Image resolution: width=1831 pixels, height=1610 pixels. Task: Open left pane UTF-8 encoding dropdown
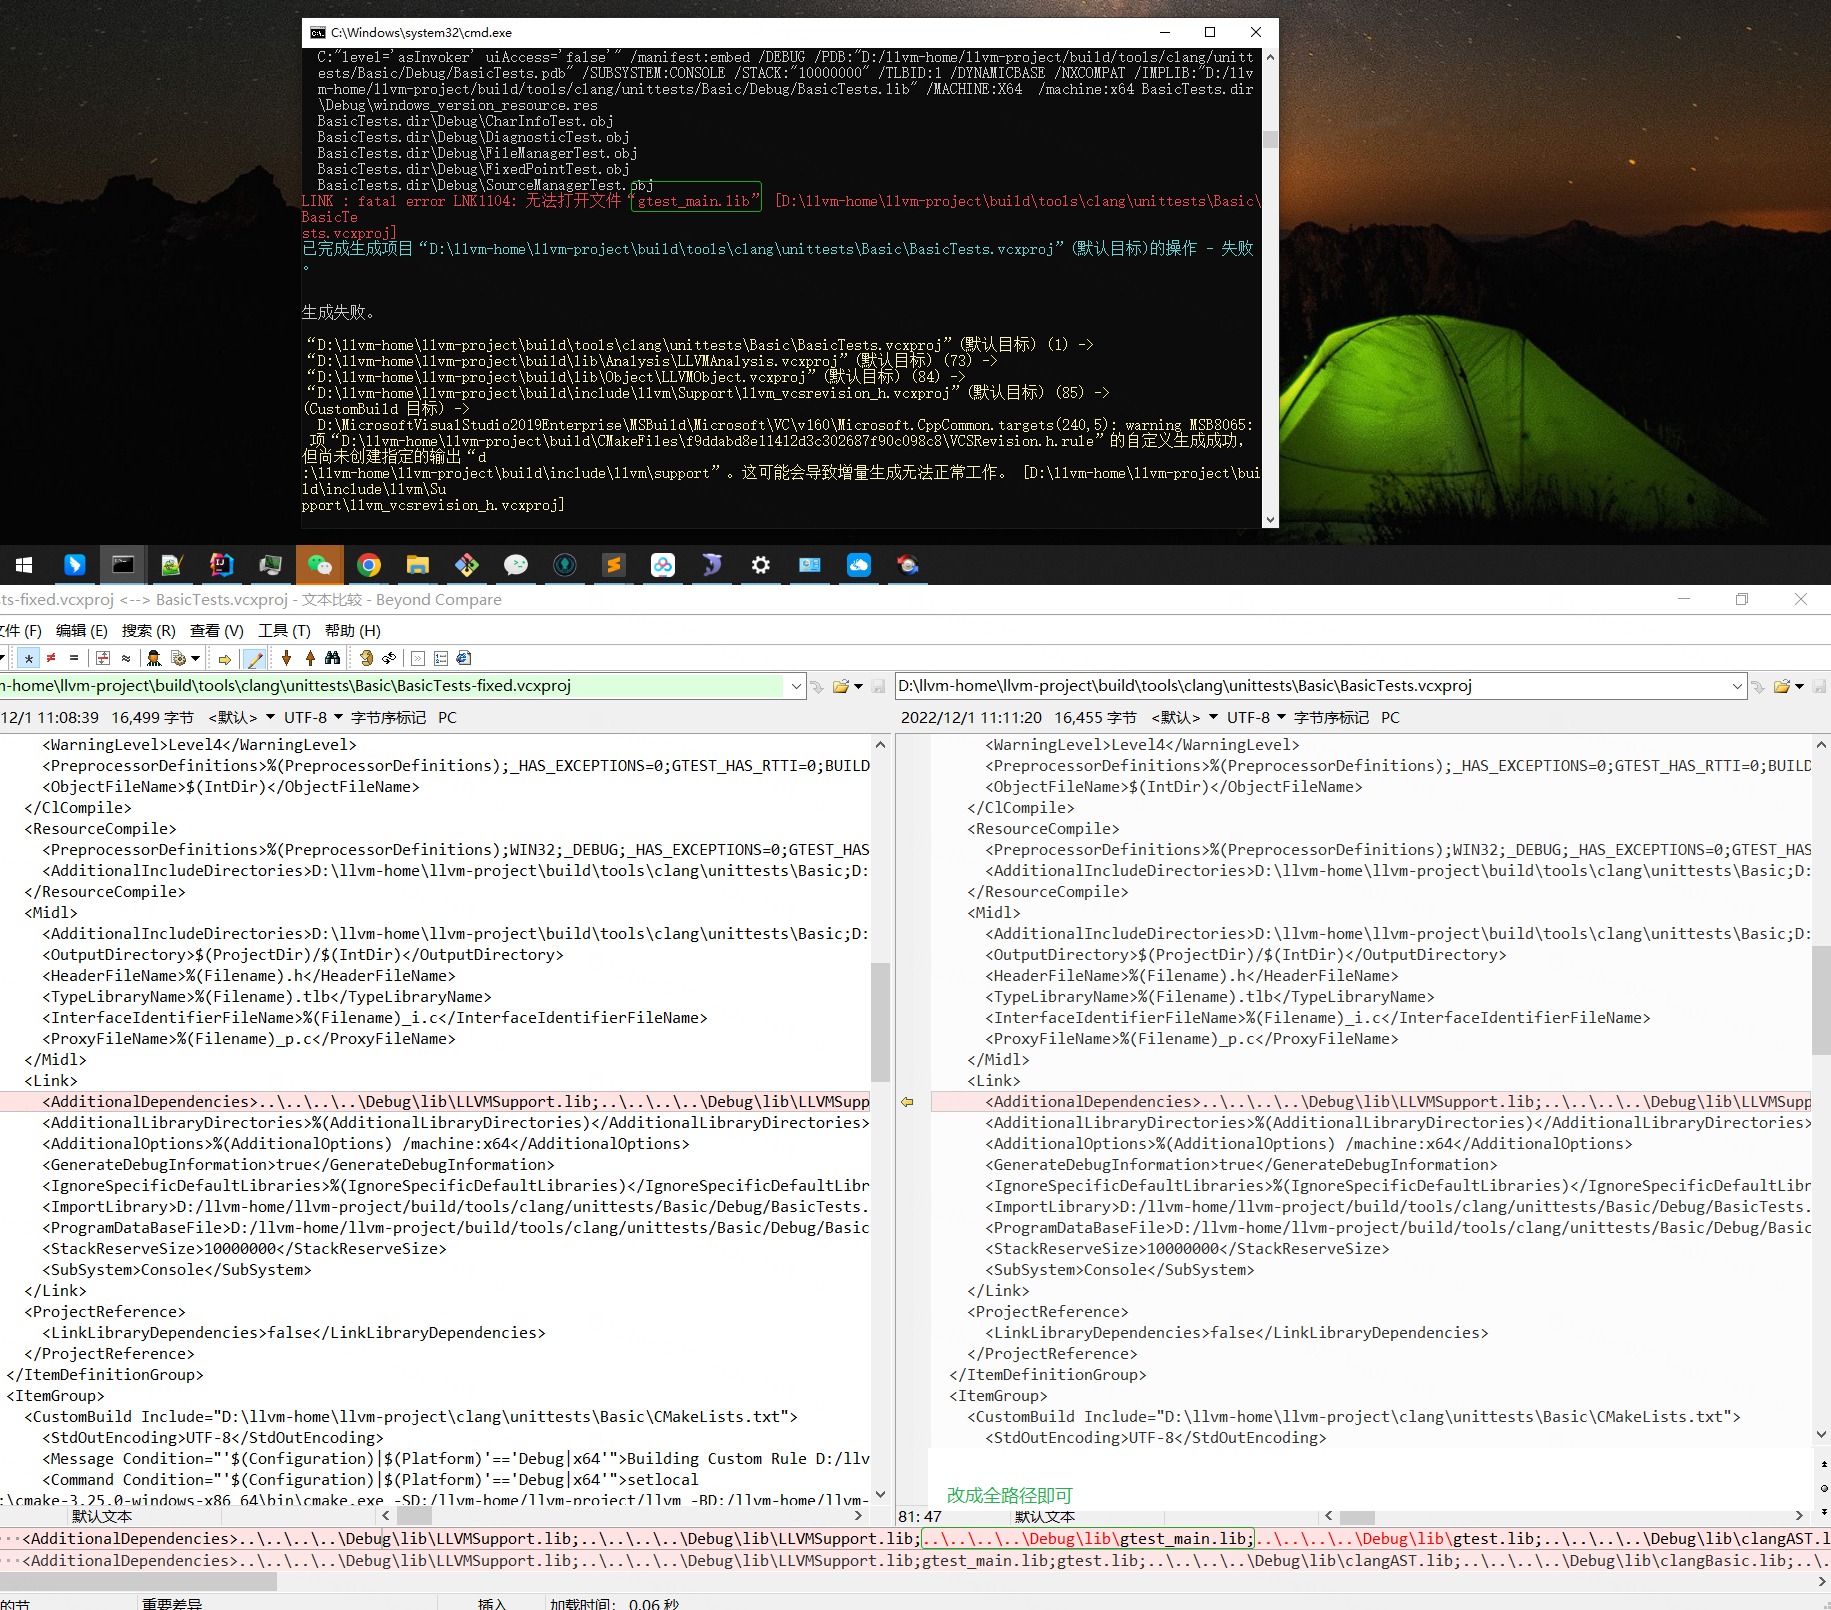coord(313,717)
